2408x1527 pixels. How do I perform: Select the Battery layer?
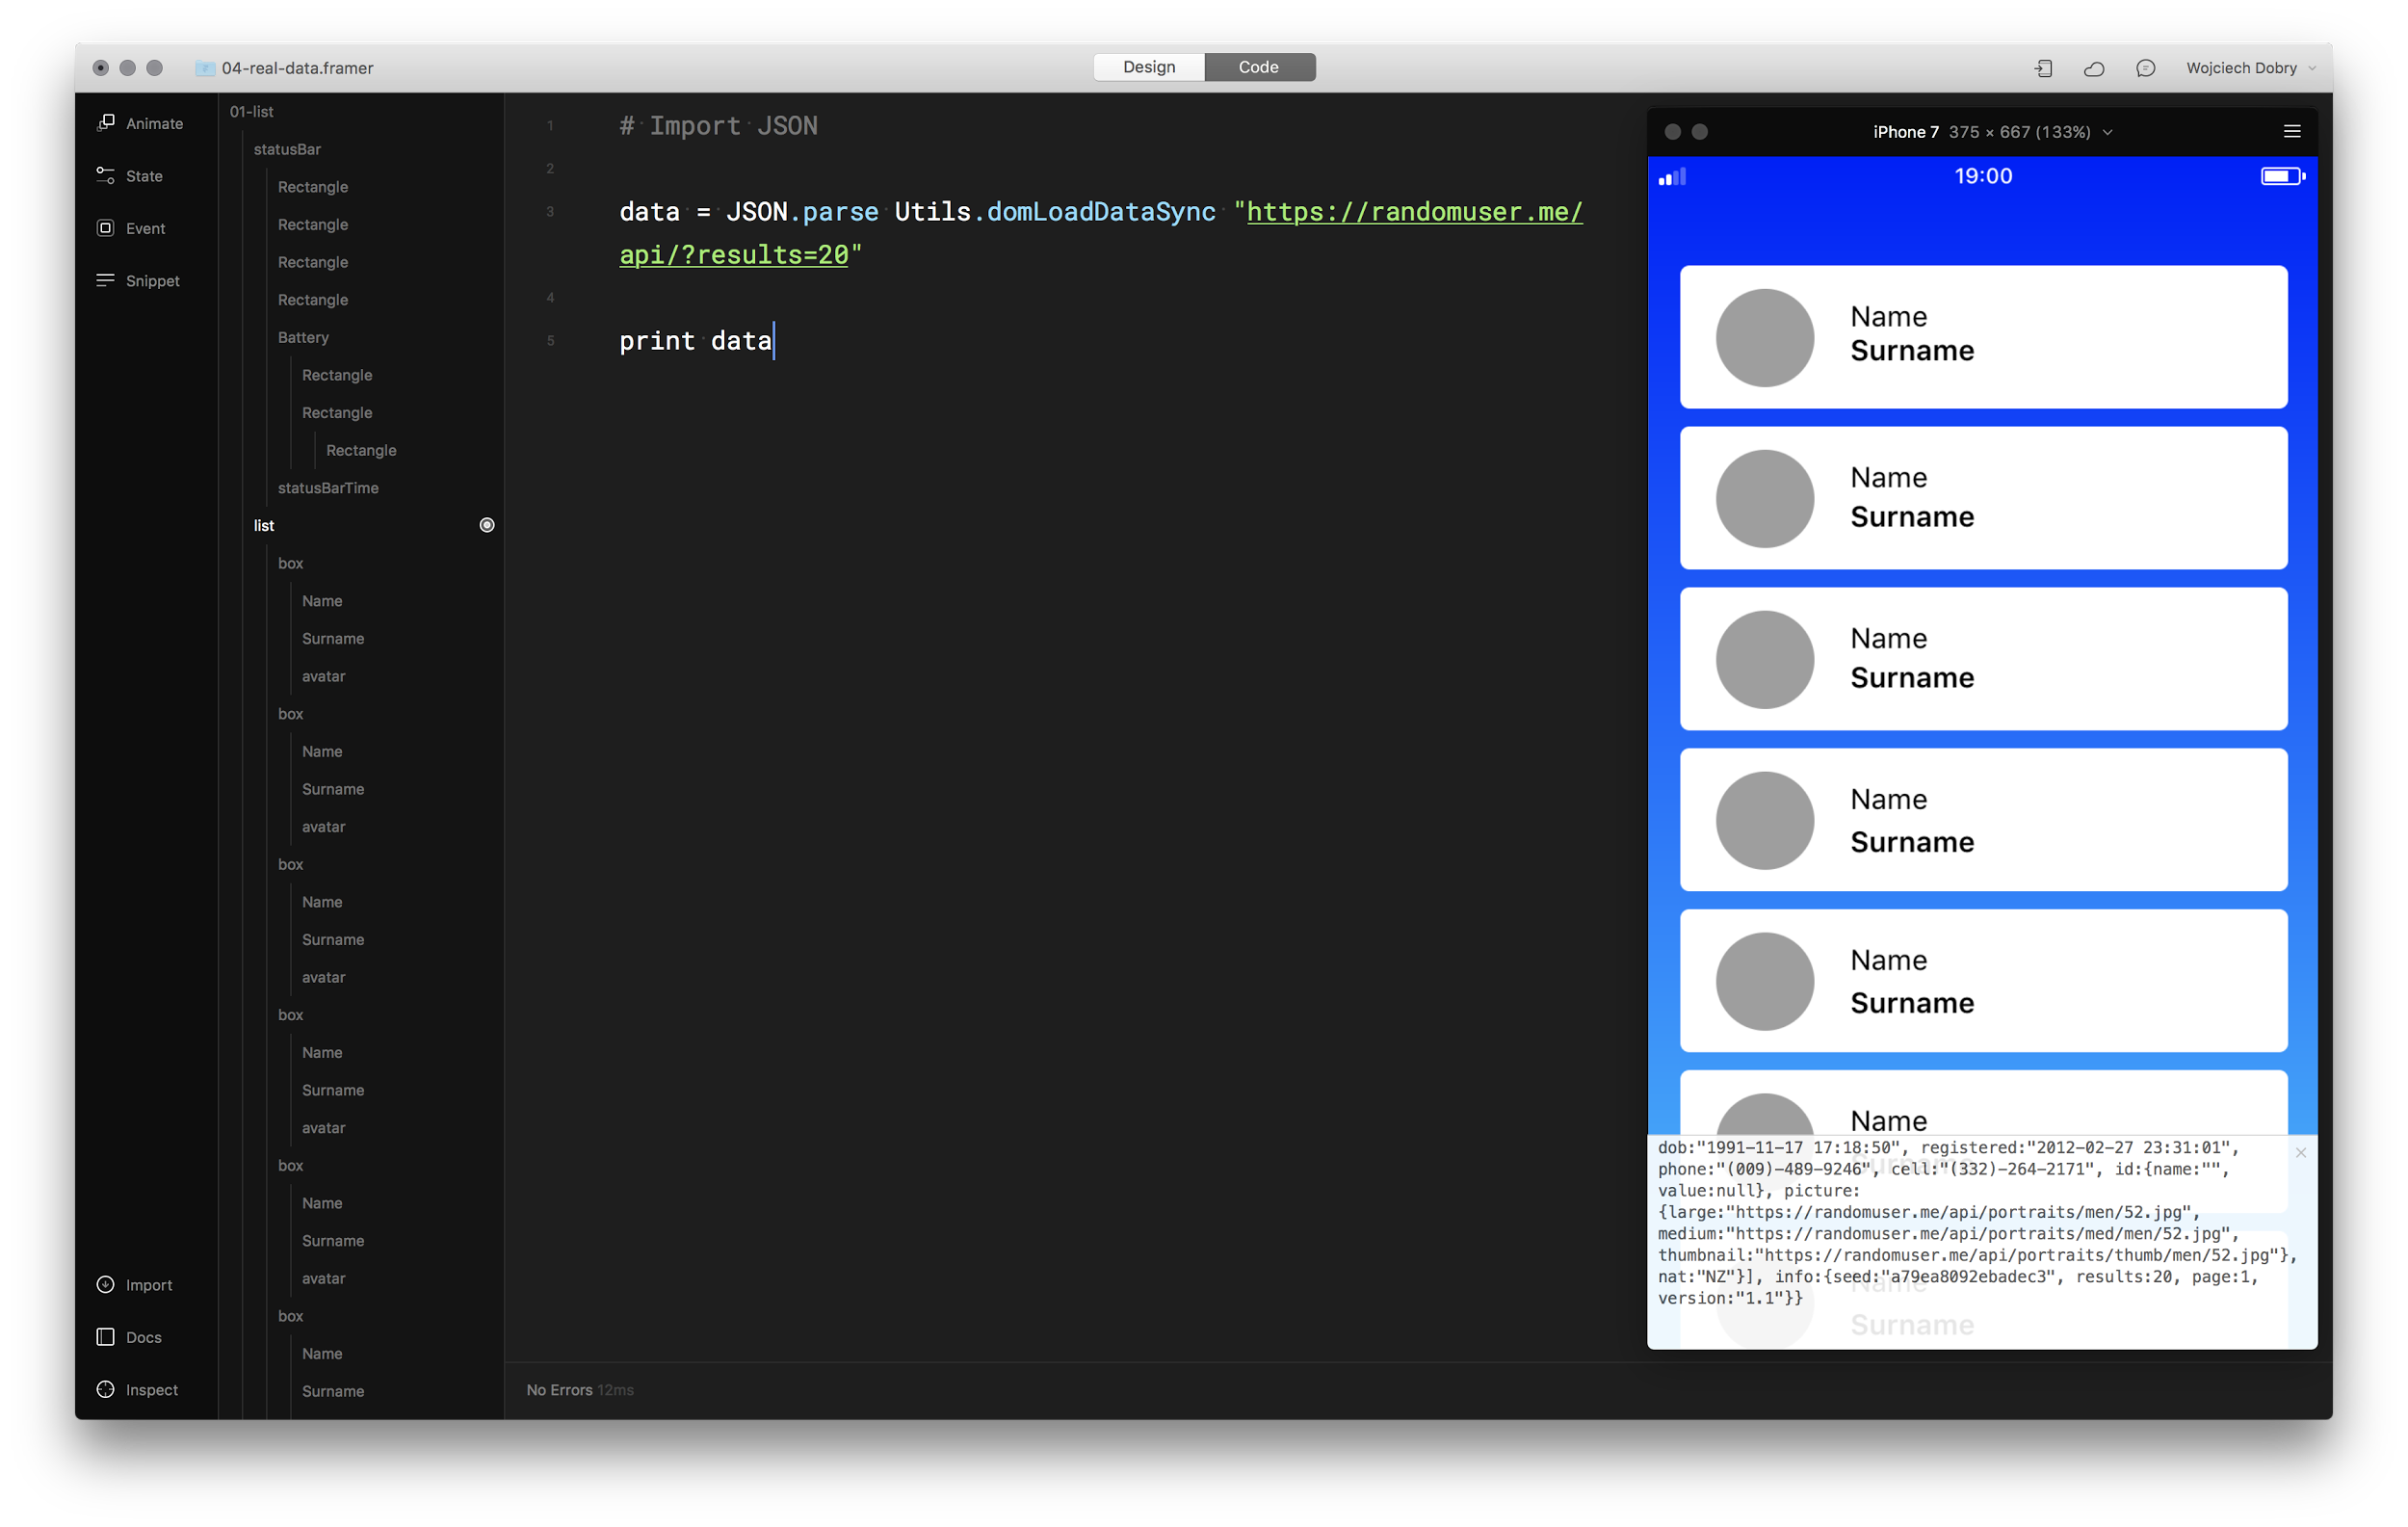[303, 337]
